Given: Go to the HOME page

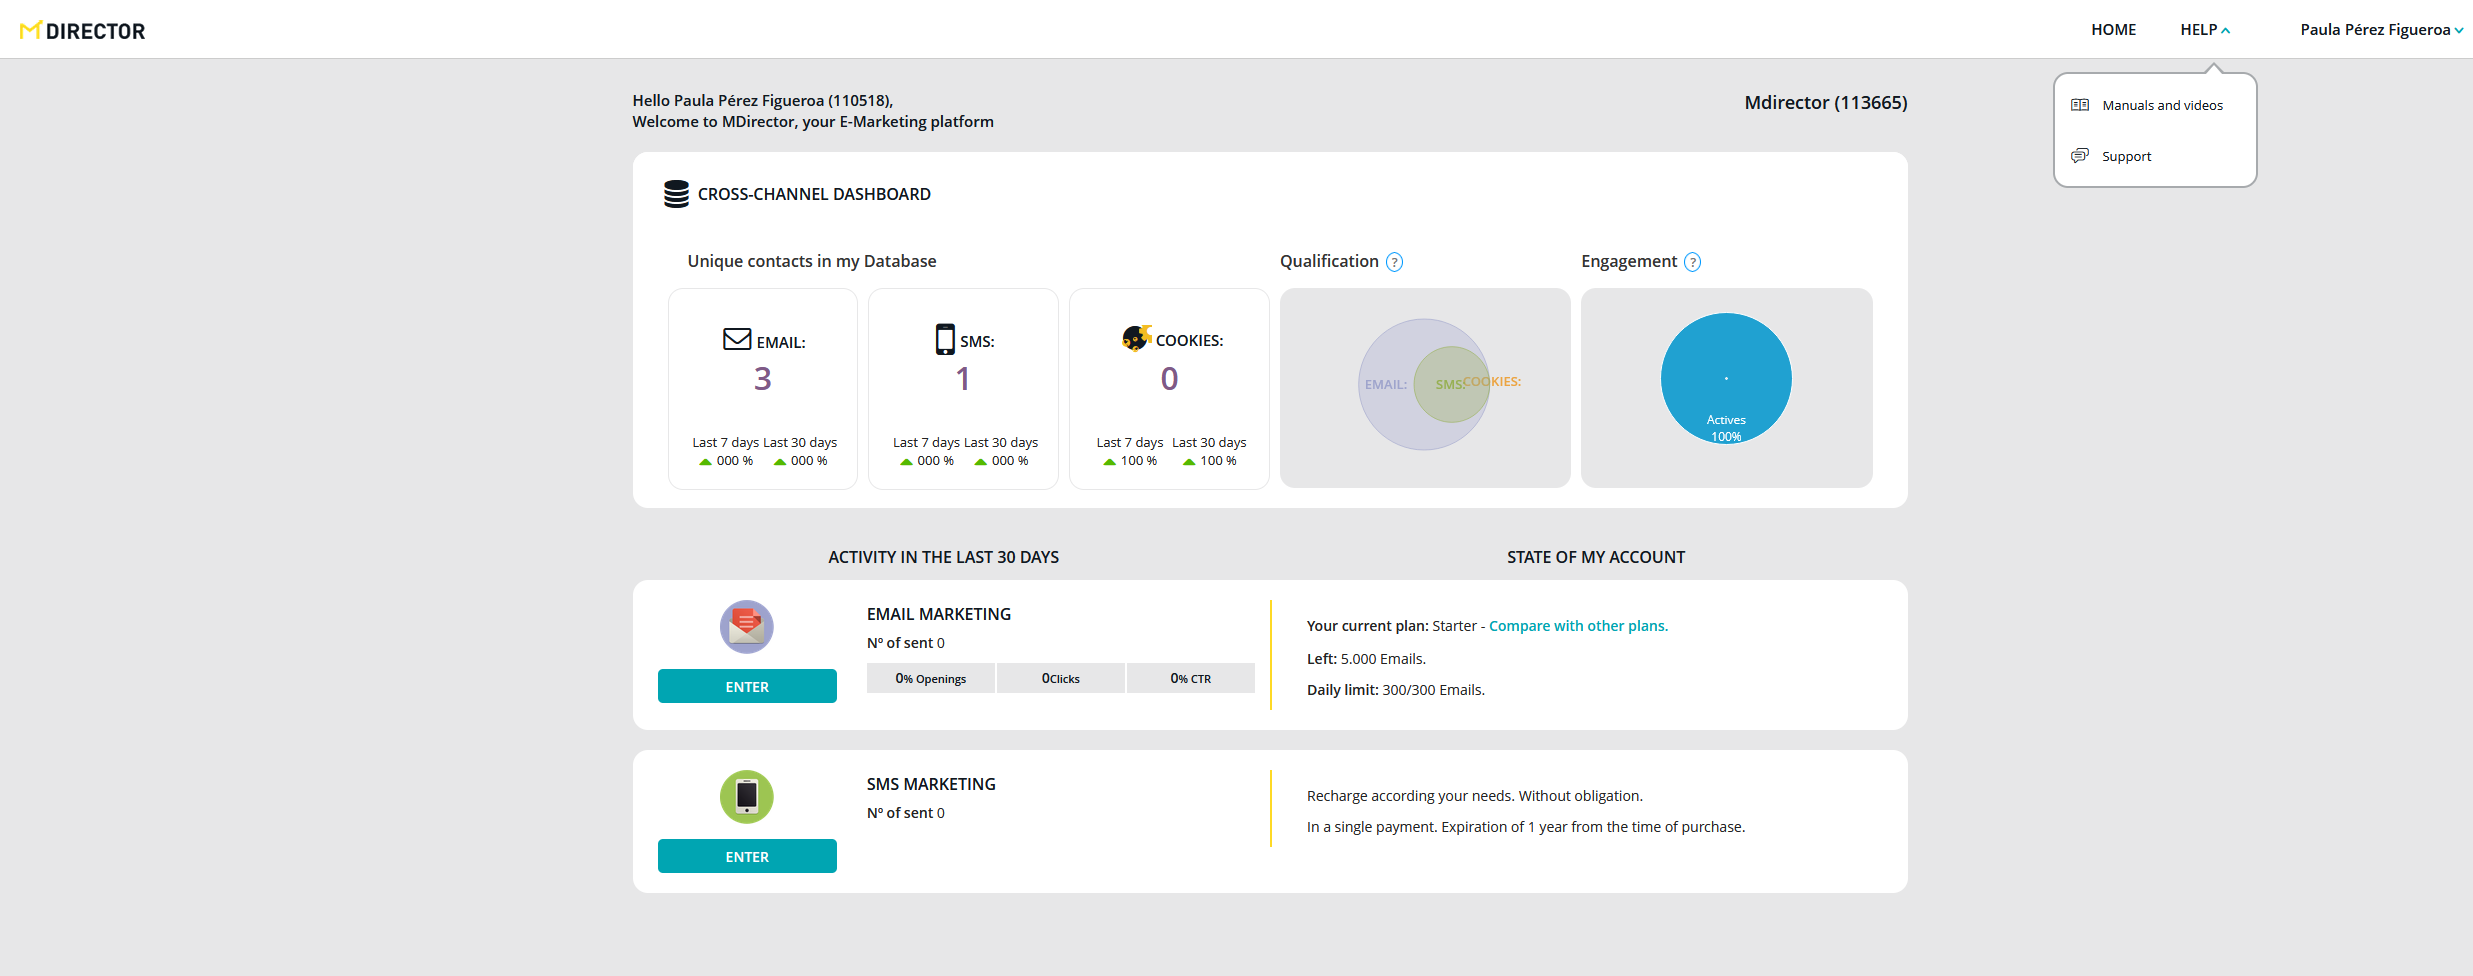Looking at the screenshot, I should pos(2113,30).
